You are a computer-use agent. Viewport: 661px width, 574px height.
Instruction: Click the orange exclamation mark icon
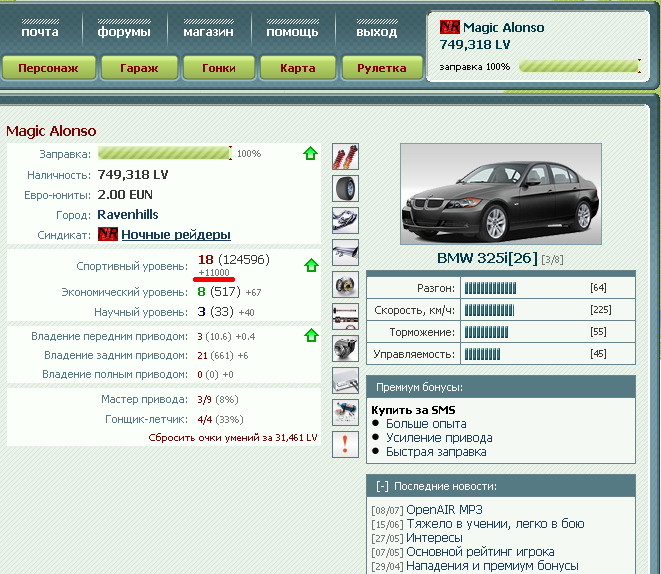tap(345, 445)
